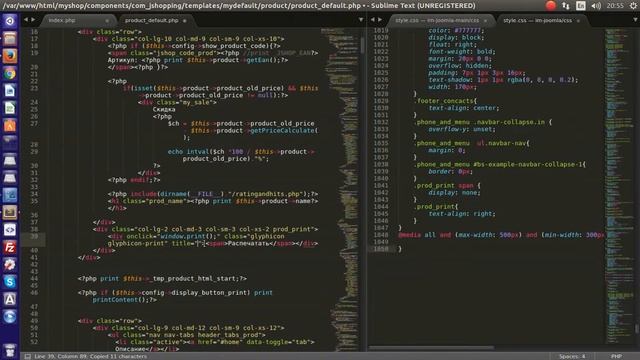
Task: Open the network connections indicator
Action: (x=566, y=5)
